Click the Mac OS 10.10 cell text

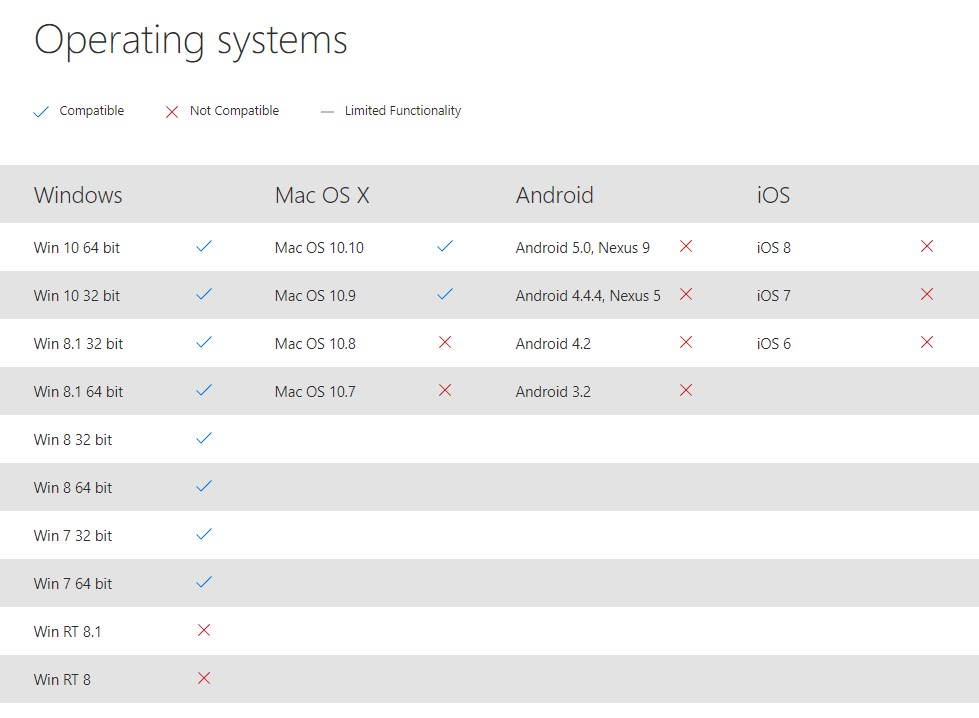pyautogui.click(x=319, y=248)
